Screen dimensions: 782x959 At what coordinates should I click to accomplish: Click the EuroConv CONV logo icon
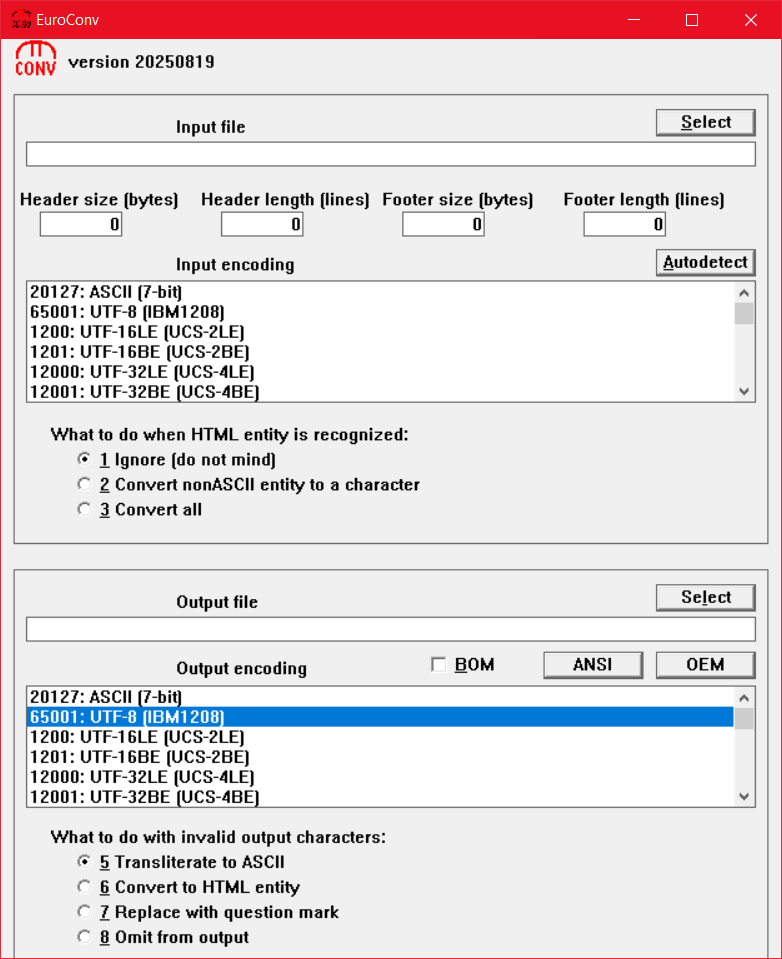[x=35, y=60]
